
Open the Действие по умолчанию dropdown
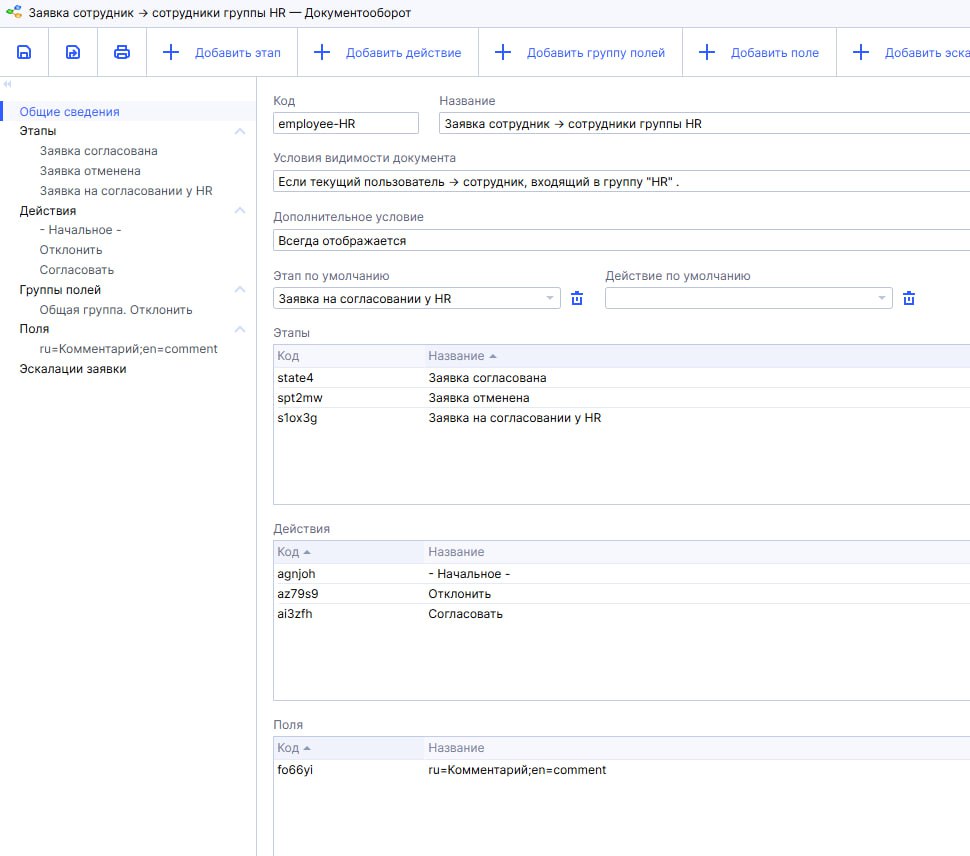pos(881,298)
